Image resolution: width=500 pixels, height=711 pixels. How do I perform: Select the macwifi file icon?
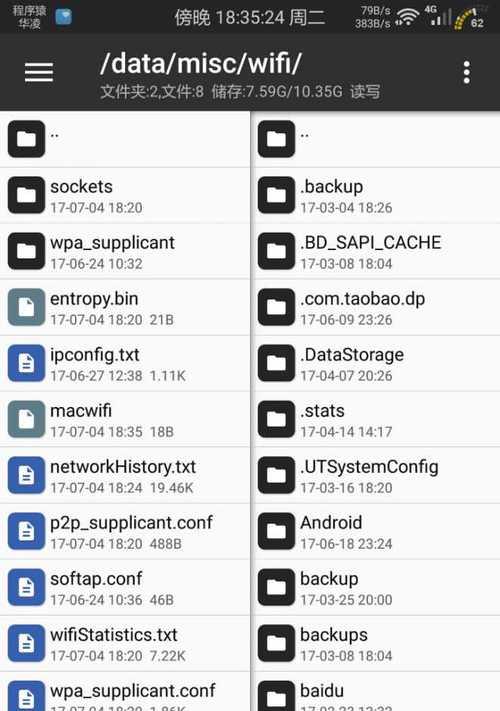coord(26,419)
